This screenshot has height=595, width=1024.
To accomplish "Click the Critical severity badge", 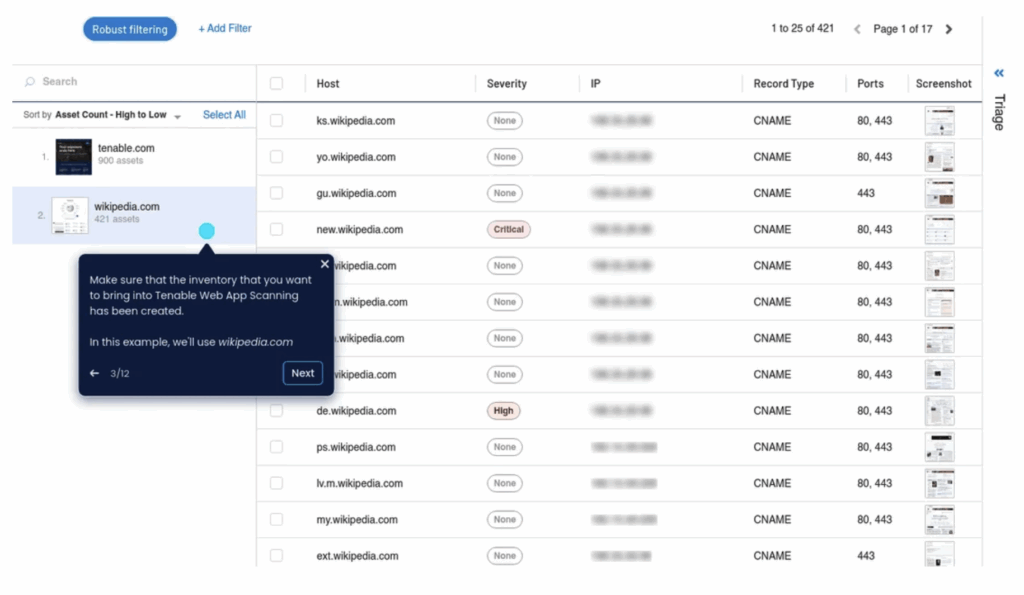I will point(508,229).
